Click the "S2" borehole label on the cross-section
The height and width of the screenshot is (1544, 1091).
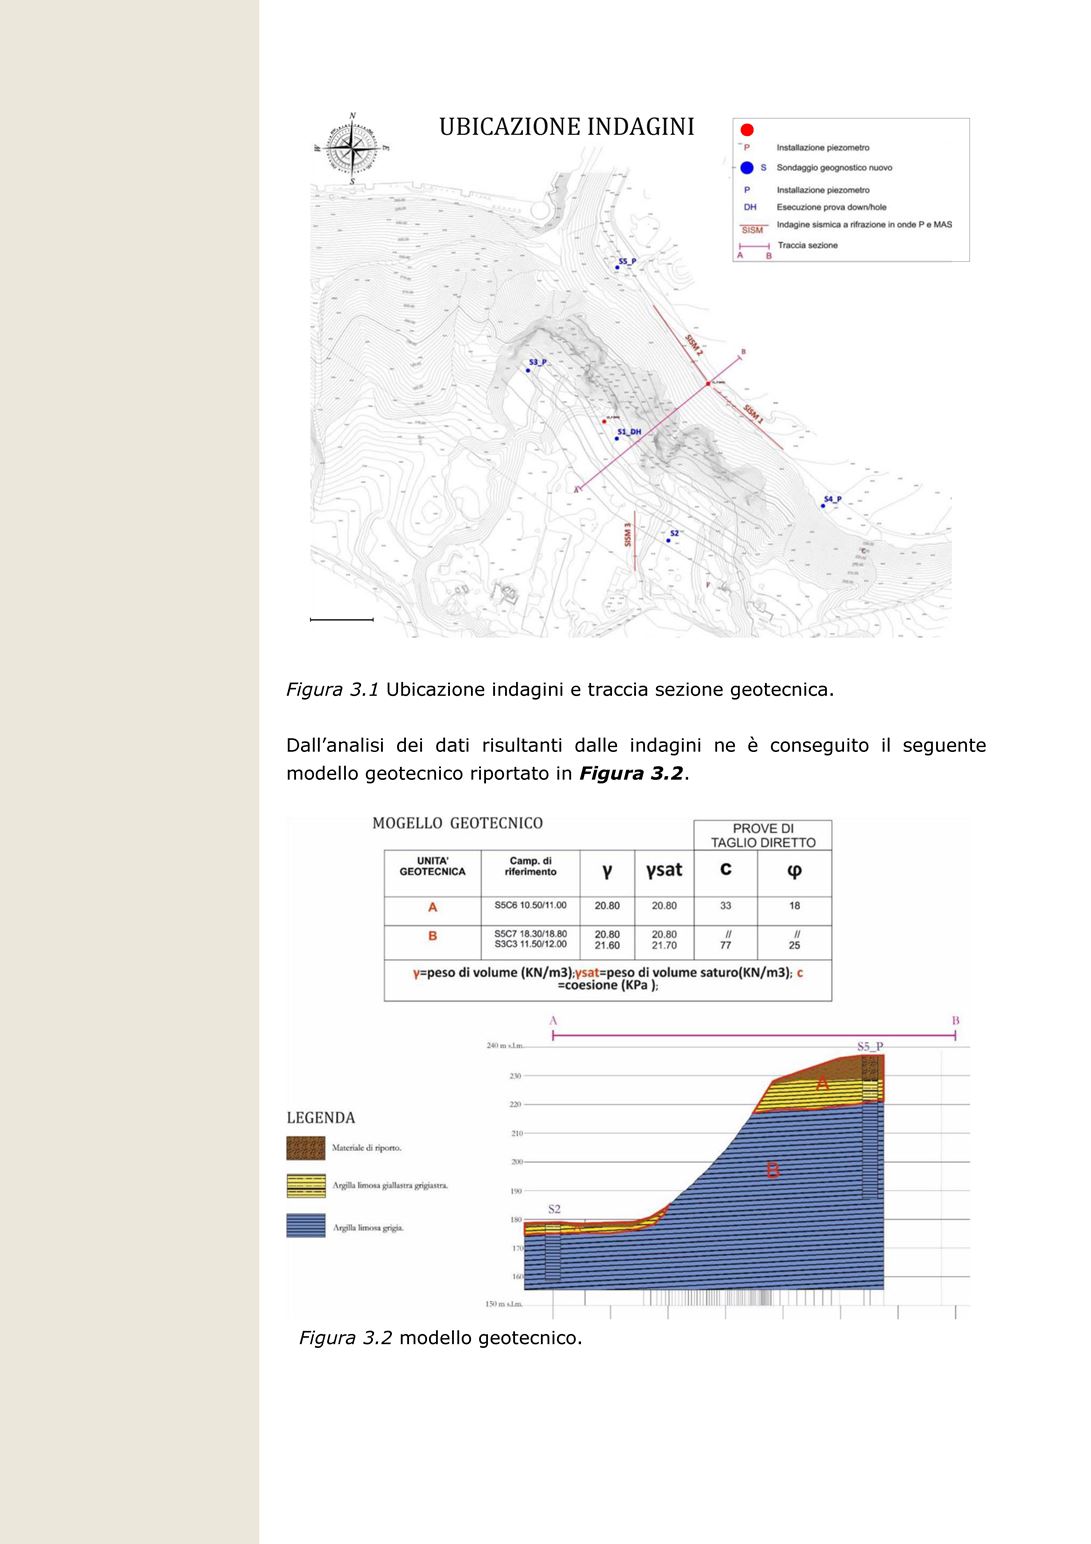click(554, 1210)
